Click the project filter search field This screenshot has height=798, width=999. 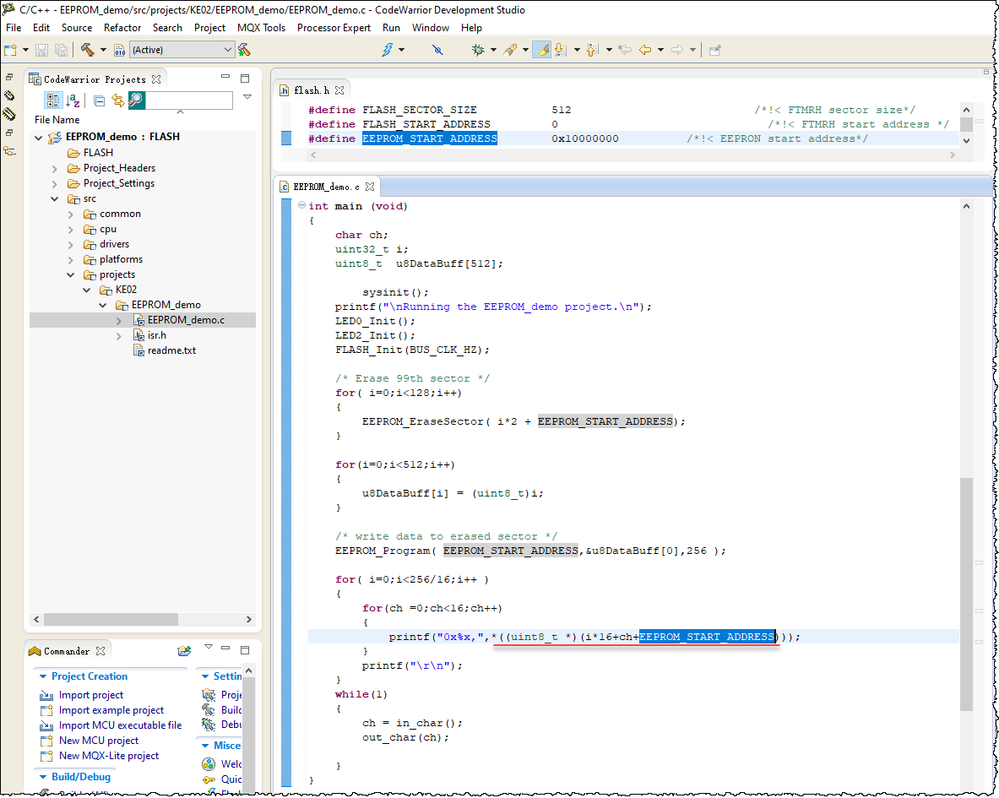pyautogui.click(x=188, y=100)
